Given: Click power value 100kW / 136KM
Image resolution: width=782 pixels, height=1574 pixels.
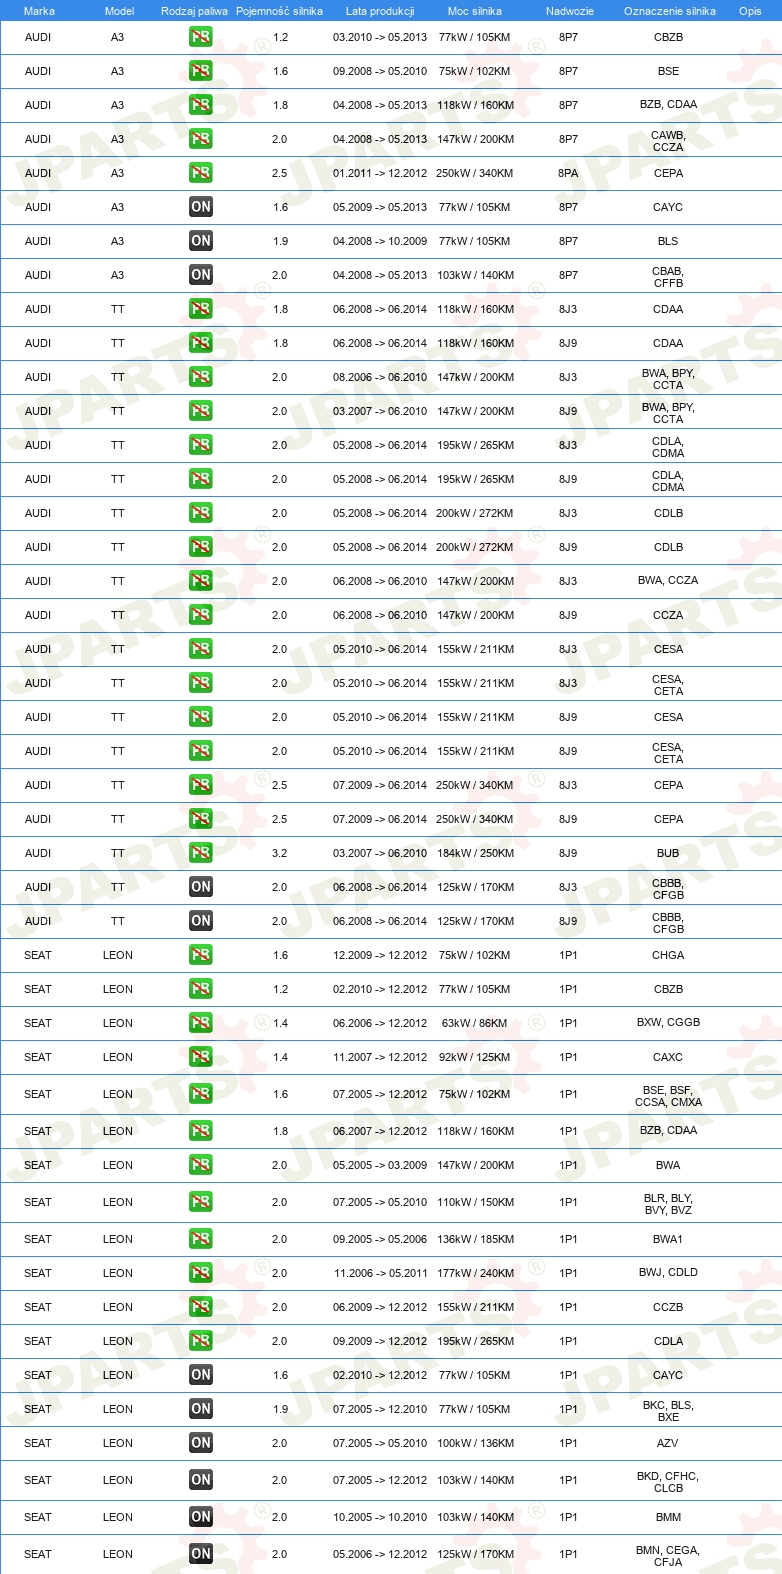Looking at the screenshot, I should click(x=476, y=1443).
